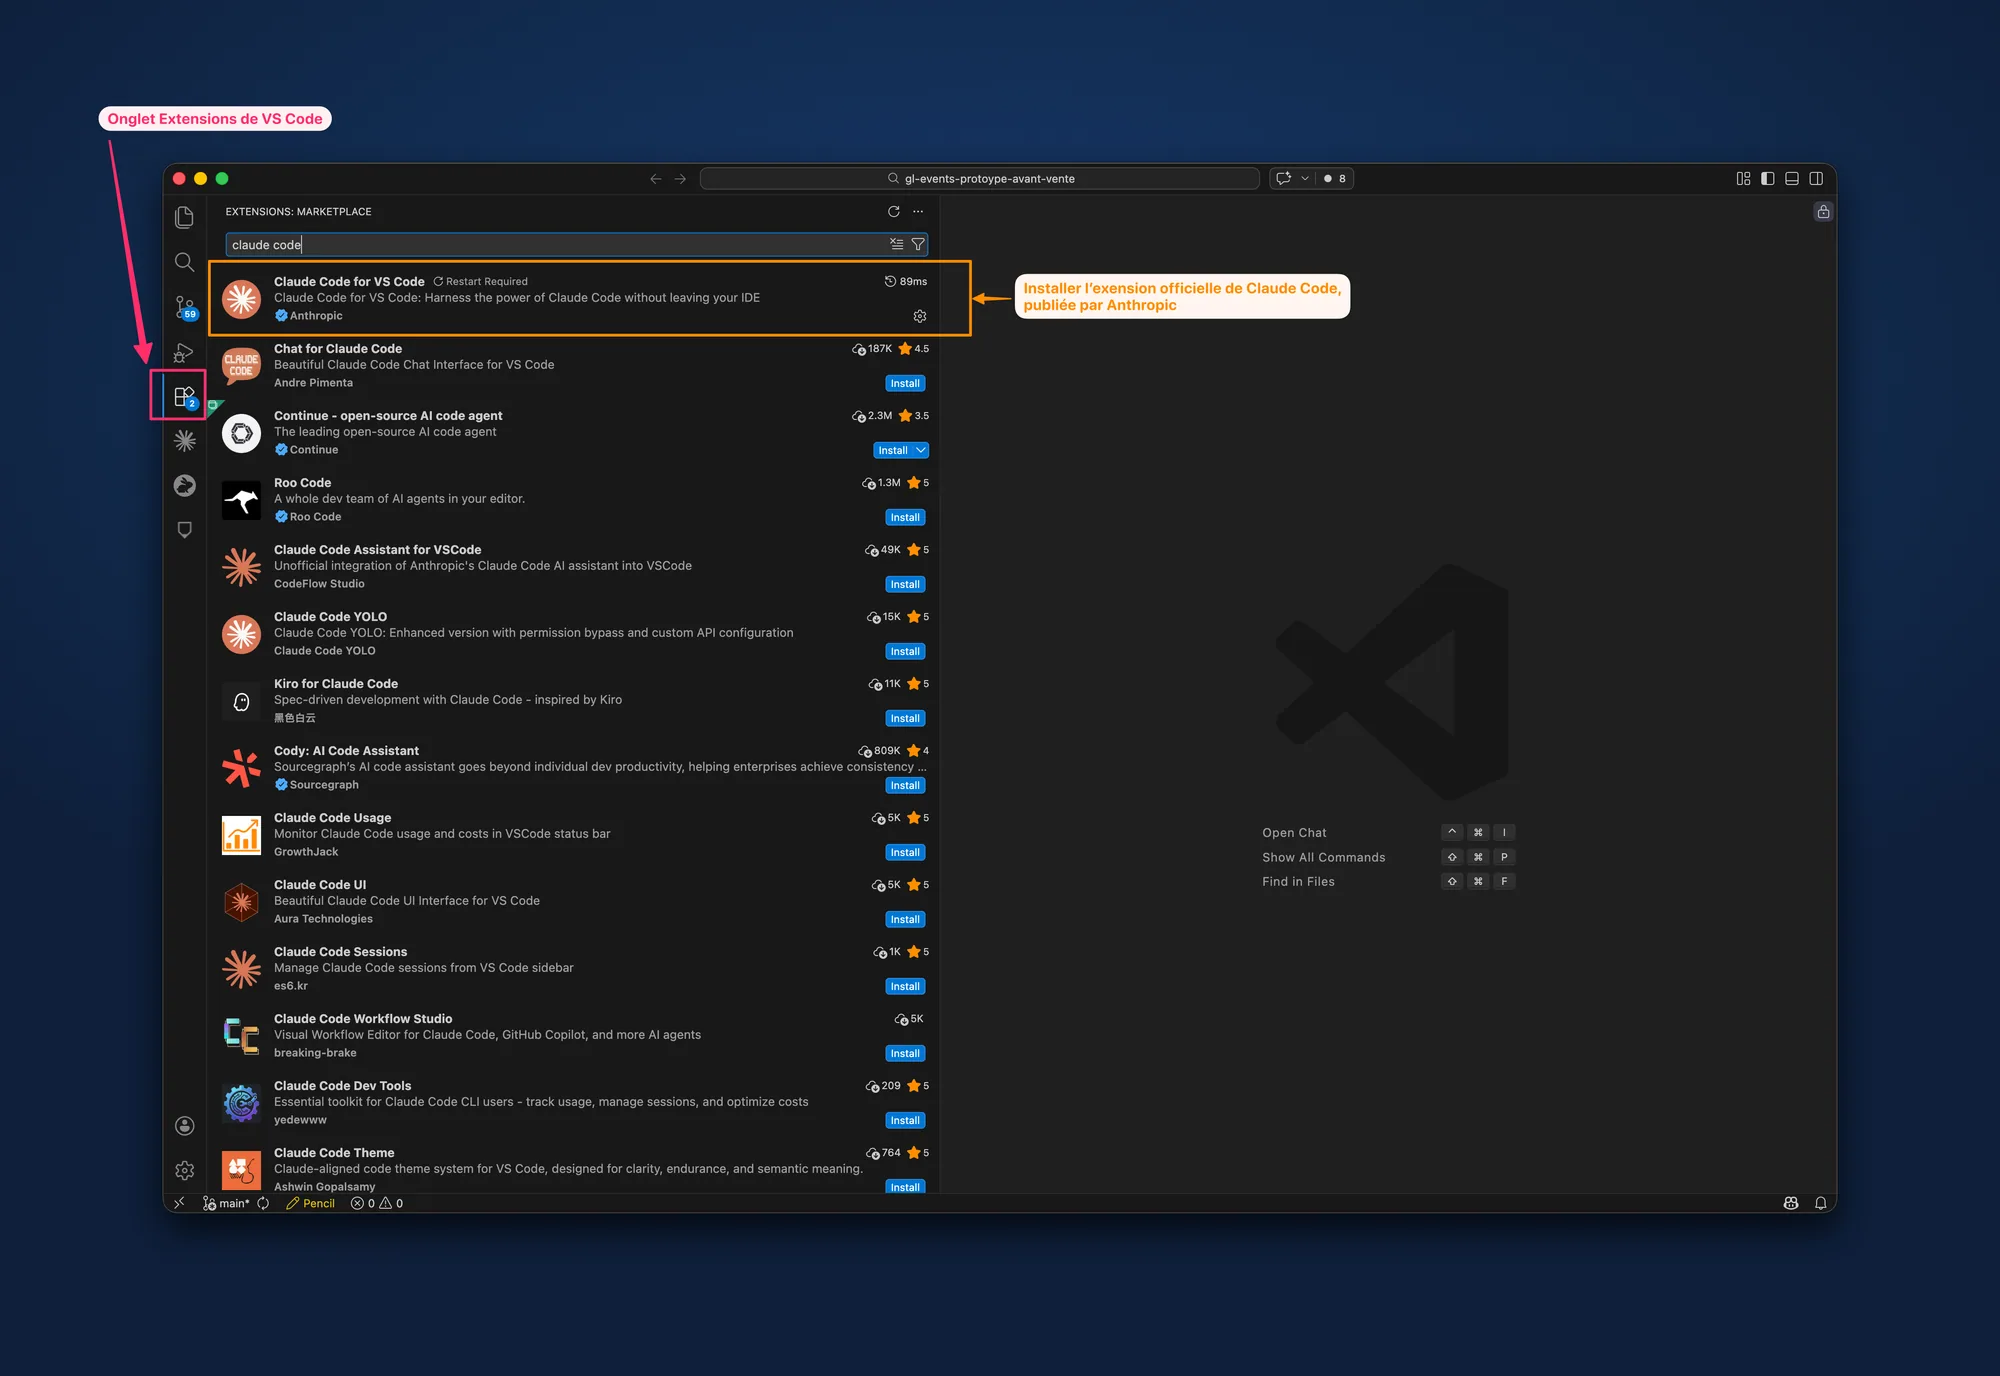Open the command center search bar

(979, 178)
